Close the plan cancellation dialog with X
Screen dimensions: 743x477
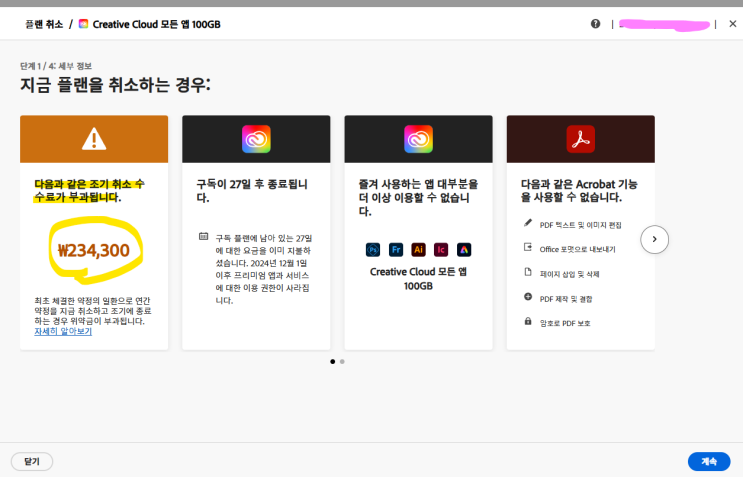(x=733, y=24)
